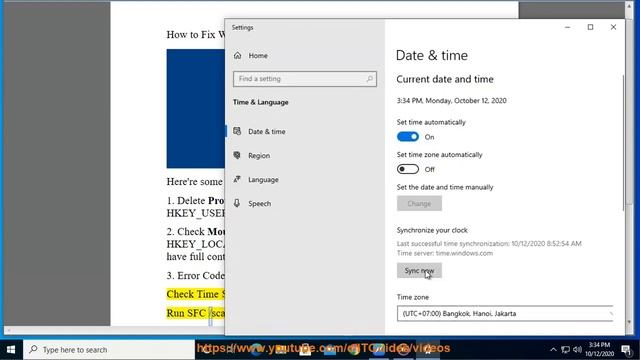Show hidden system tray icons
This screenshot has width=640, height=360.
click(553, 349)
